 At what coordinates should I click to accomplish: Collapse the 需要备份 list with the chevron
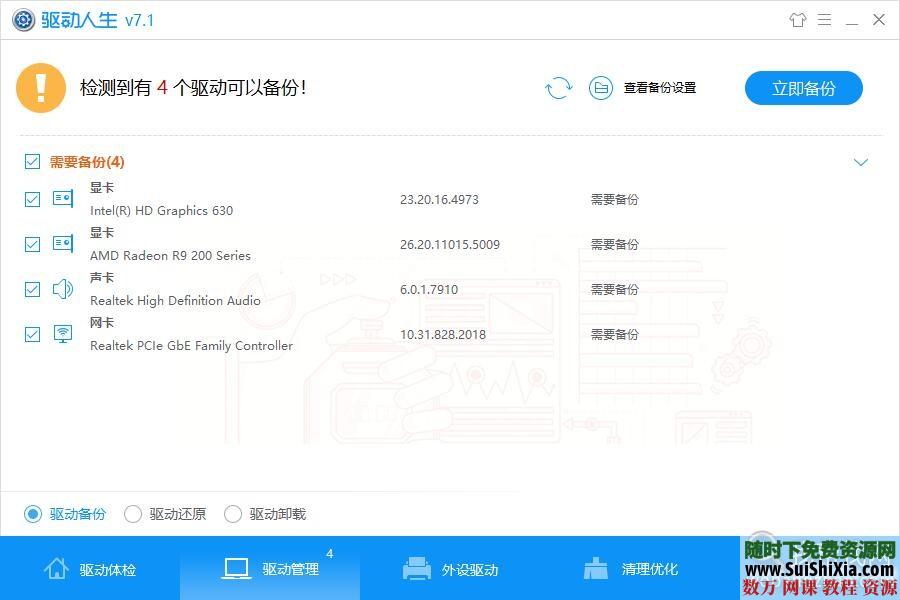[x=861, y=161]
